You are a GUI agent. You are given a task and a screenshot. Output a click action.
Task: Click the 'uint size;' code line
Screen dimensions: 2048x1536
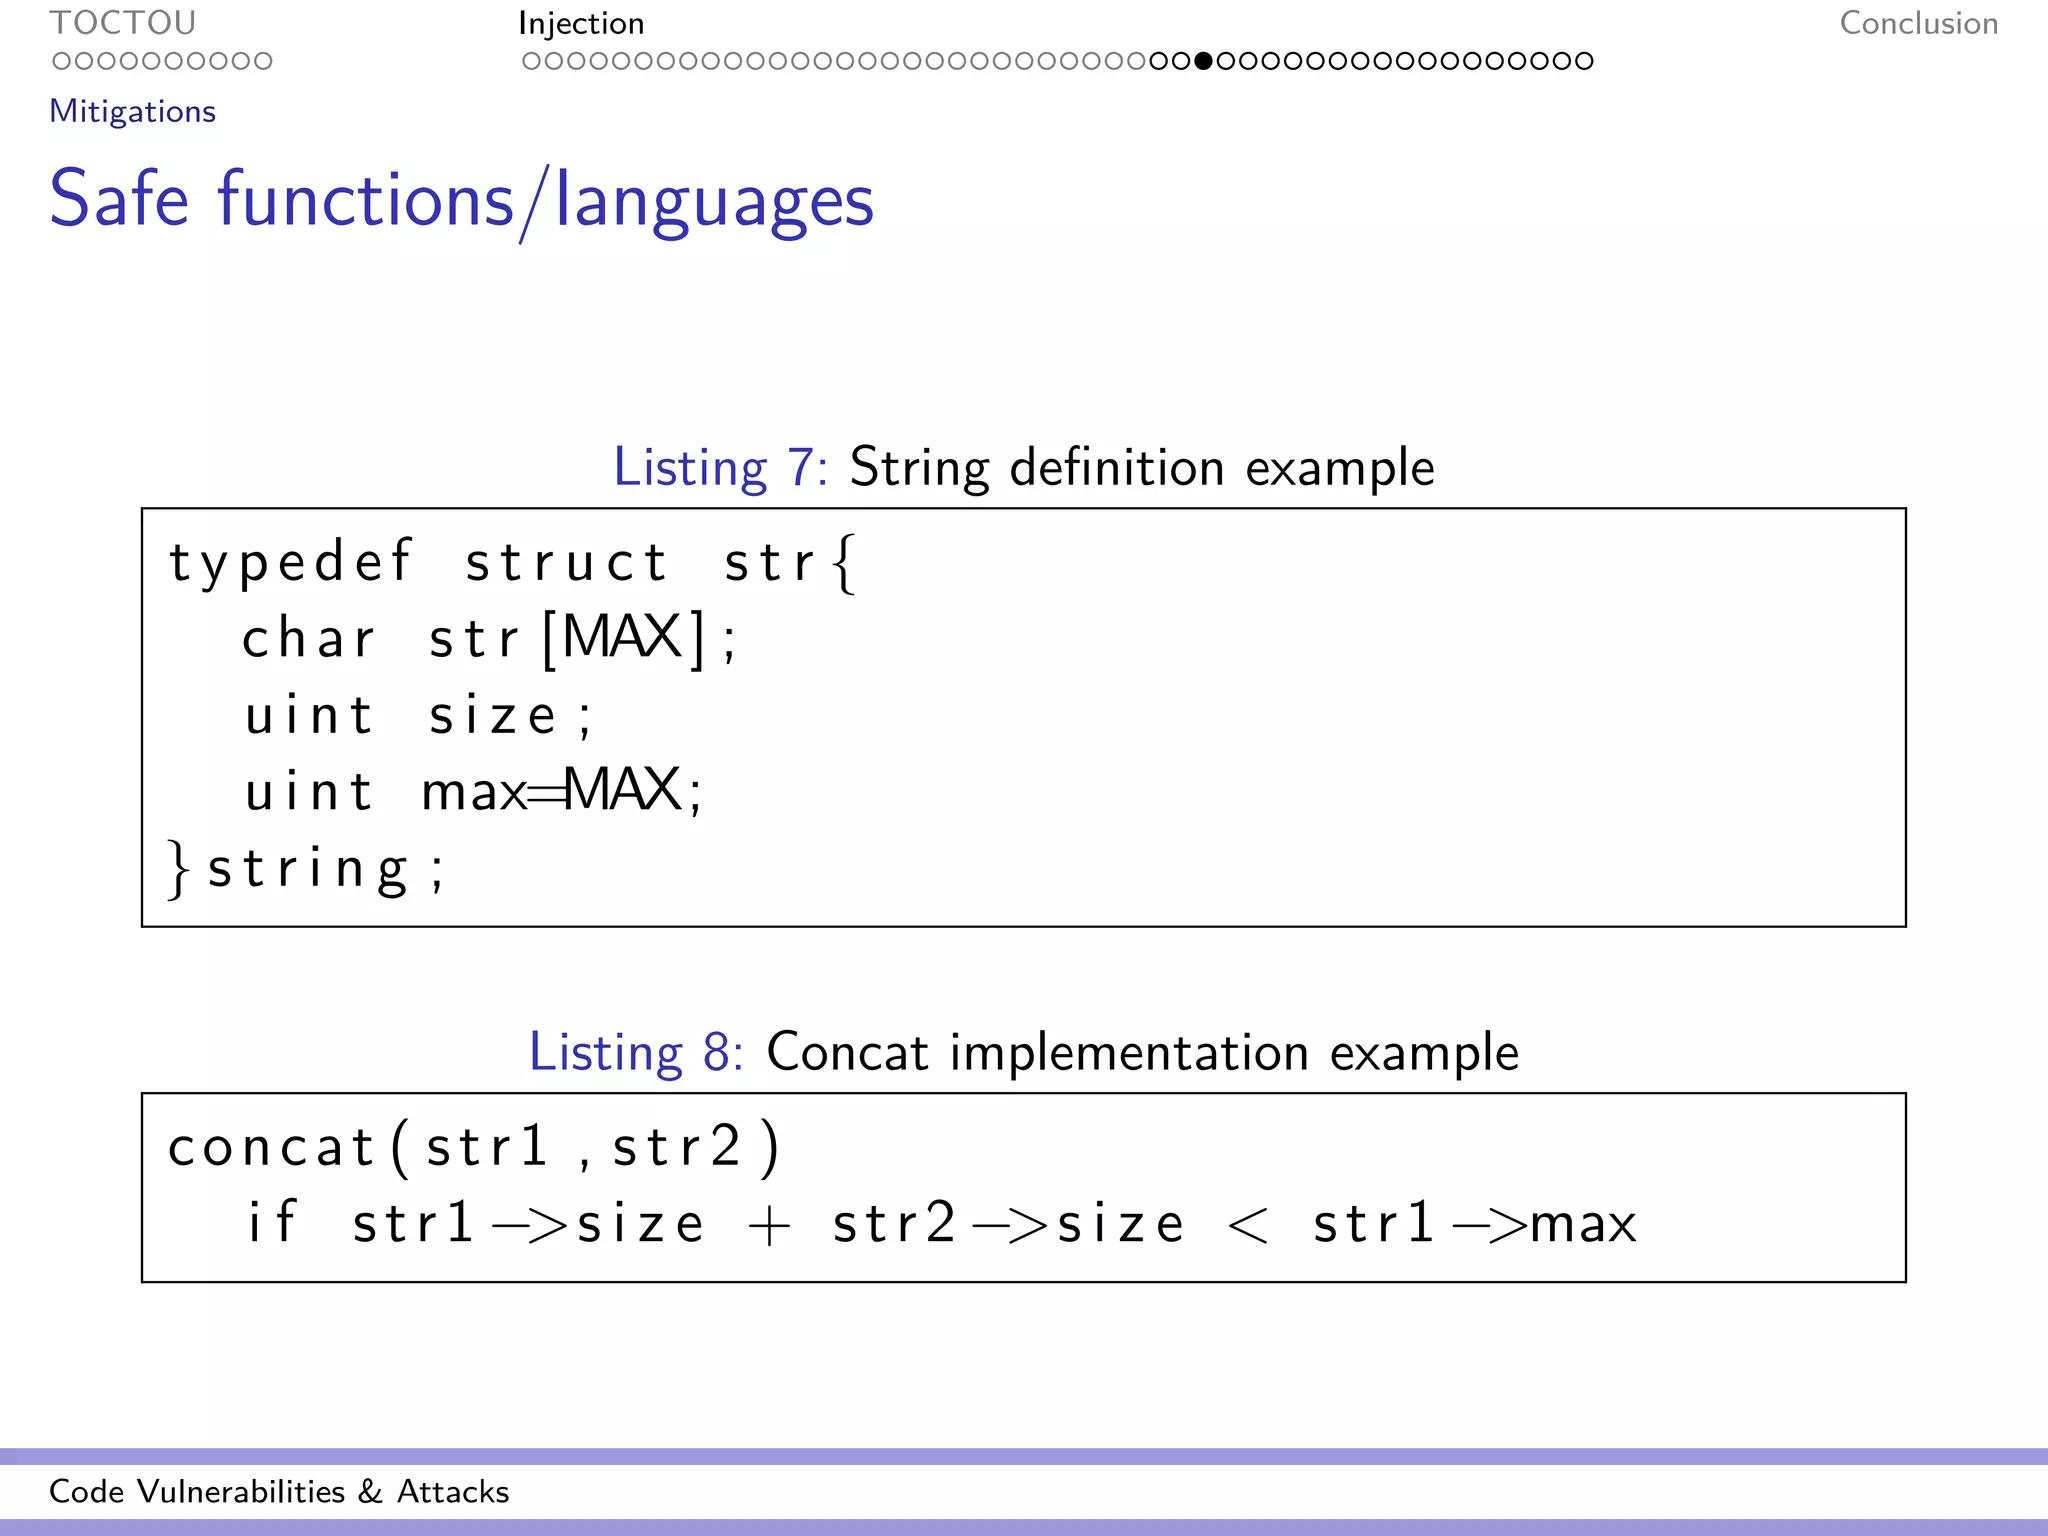[x=418, y=716]
